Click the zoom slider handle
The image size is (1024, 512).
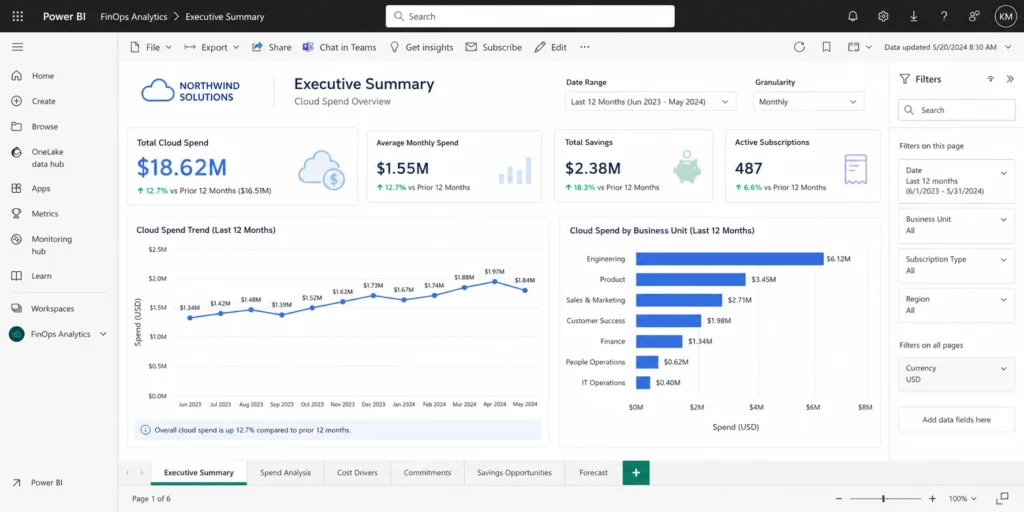(x=884, y=498)
